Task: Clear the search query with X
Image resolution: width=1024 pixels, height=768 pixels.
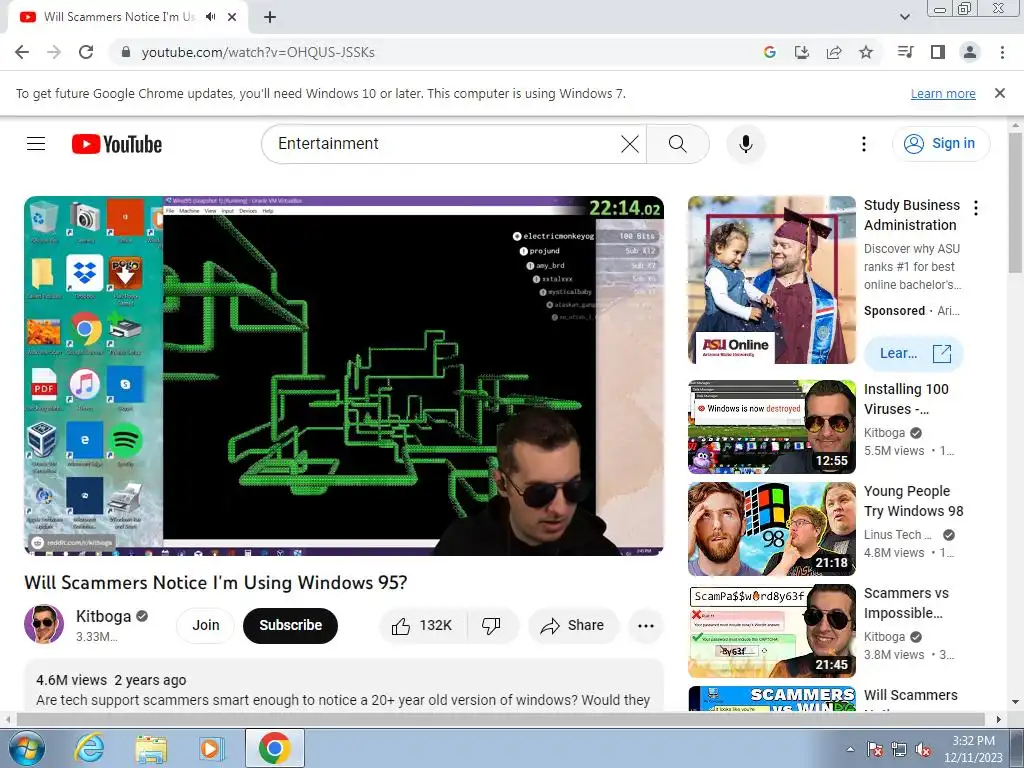Action: 630,144
